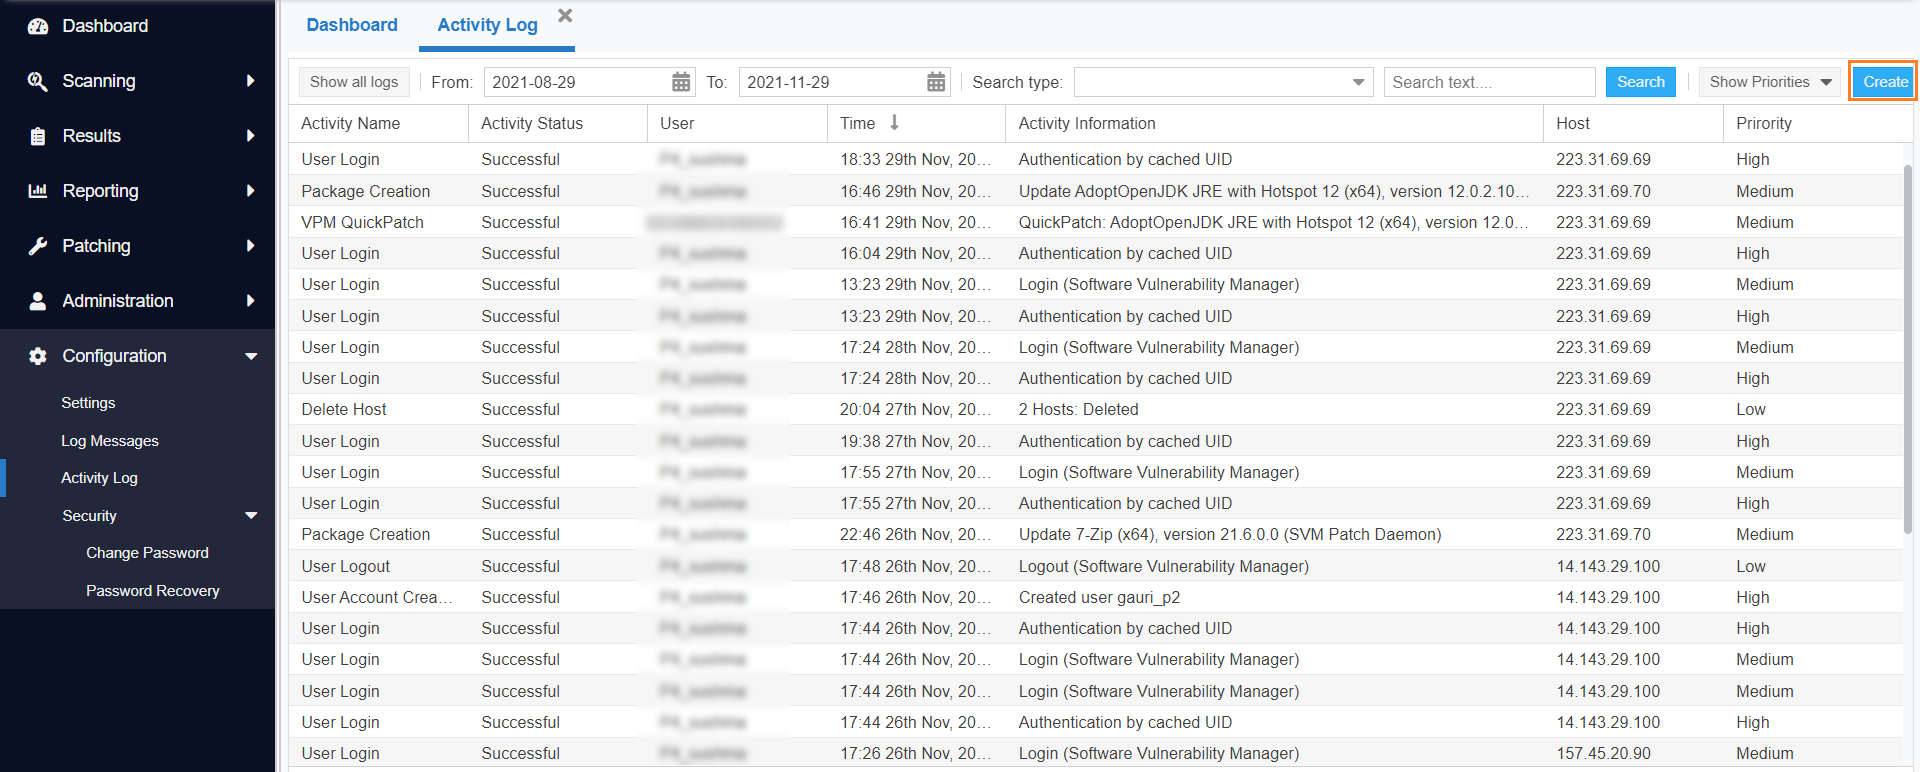Click the Administration user icon

coord(38,301)
